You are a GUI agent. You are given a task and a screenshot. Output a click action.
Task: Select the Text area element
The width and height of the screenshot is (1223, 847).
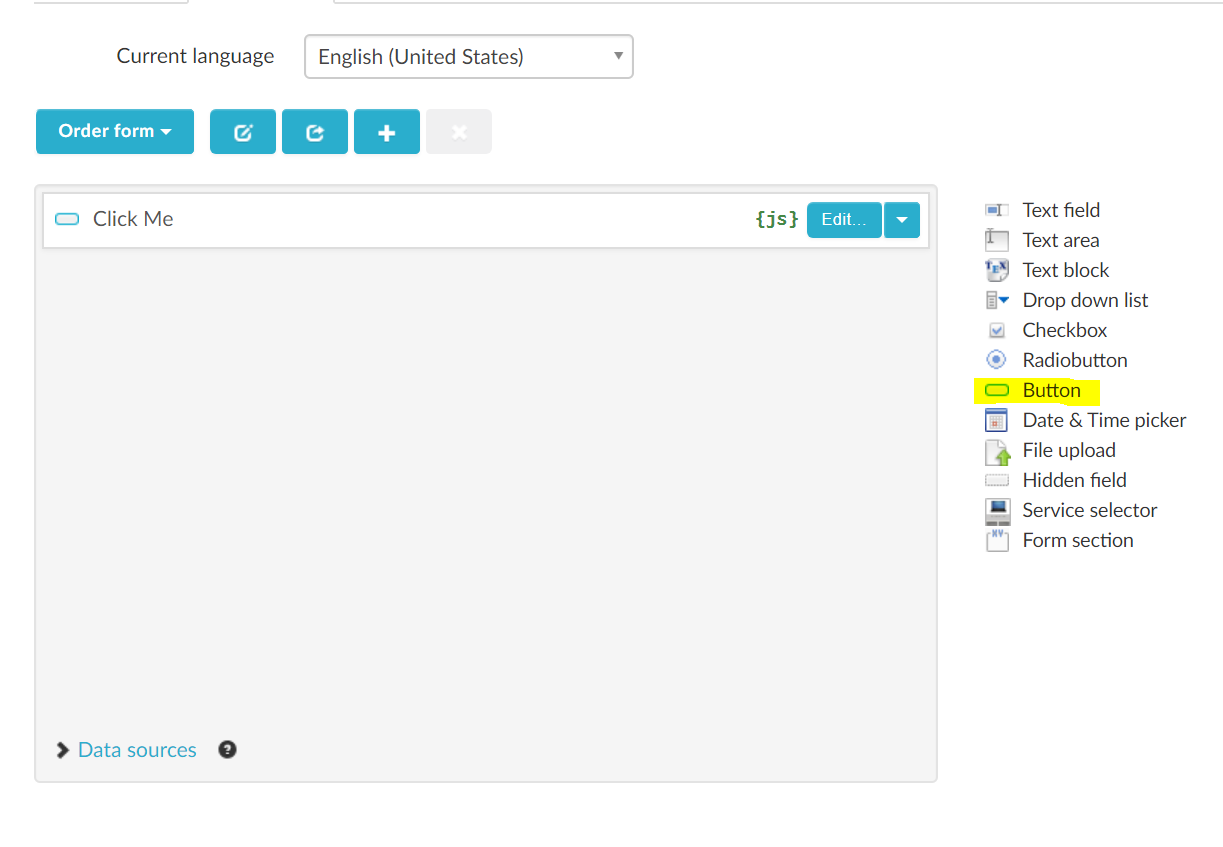tap(1060, 240)
